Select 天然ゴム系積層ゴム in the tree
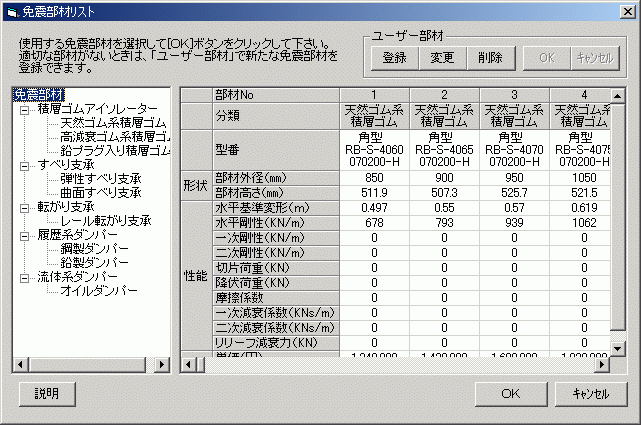Screen dimensions: 641x425 113,123
